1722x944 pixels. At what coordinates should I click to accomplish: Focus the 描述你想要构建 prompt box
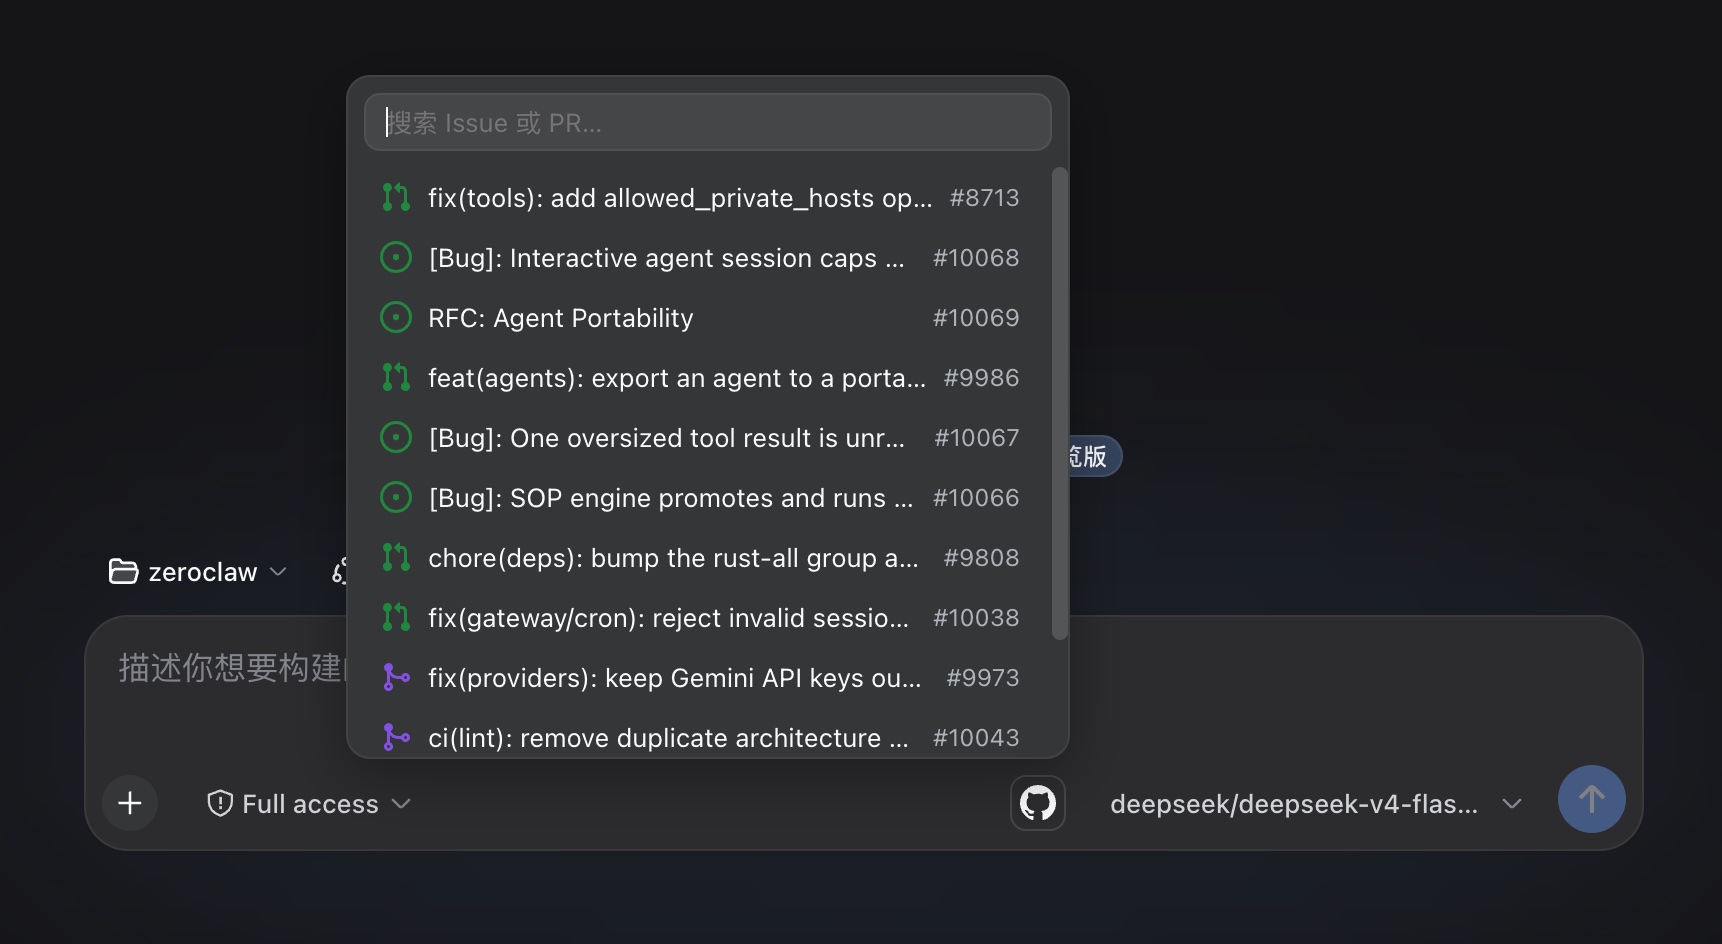point(232,668)
